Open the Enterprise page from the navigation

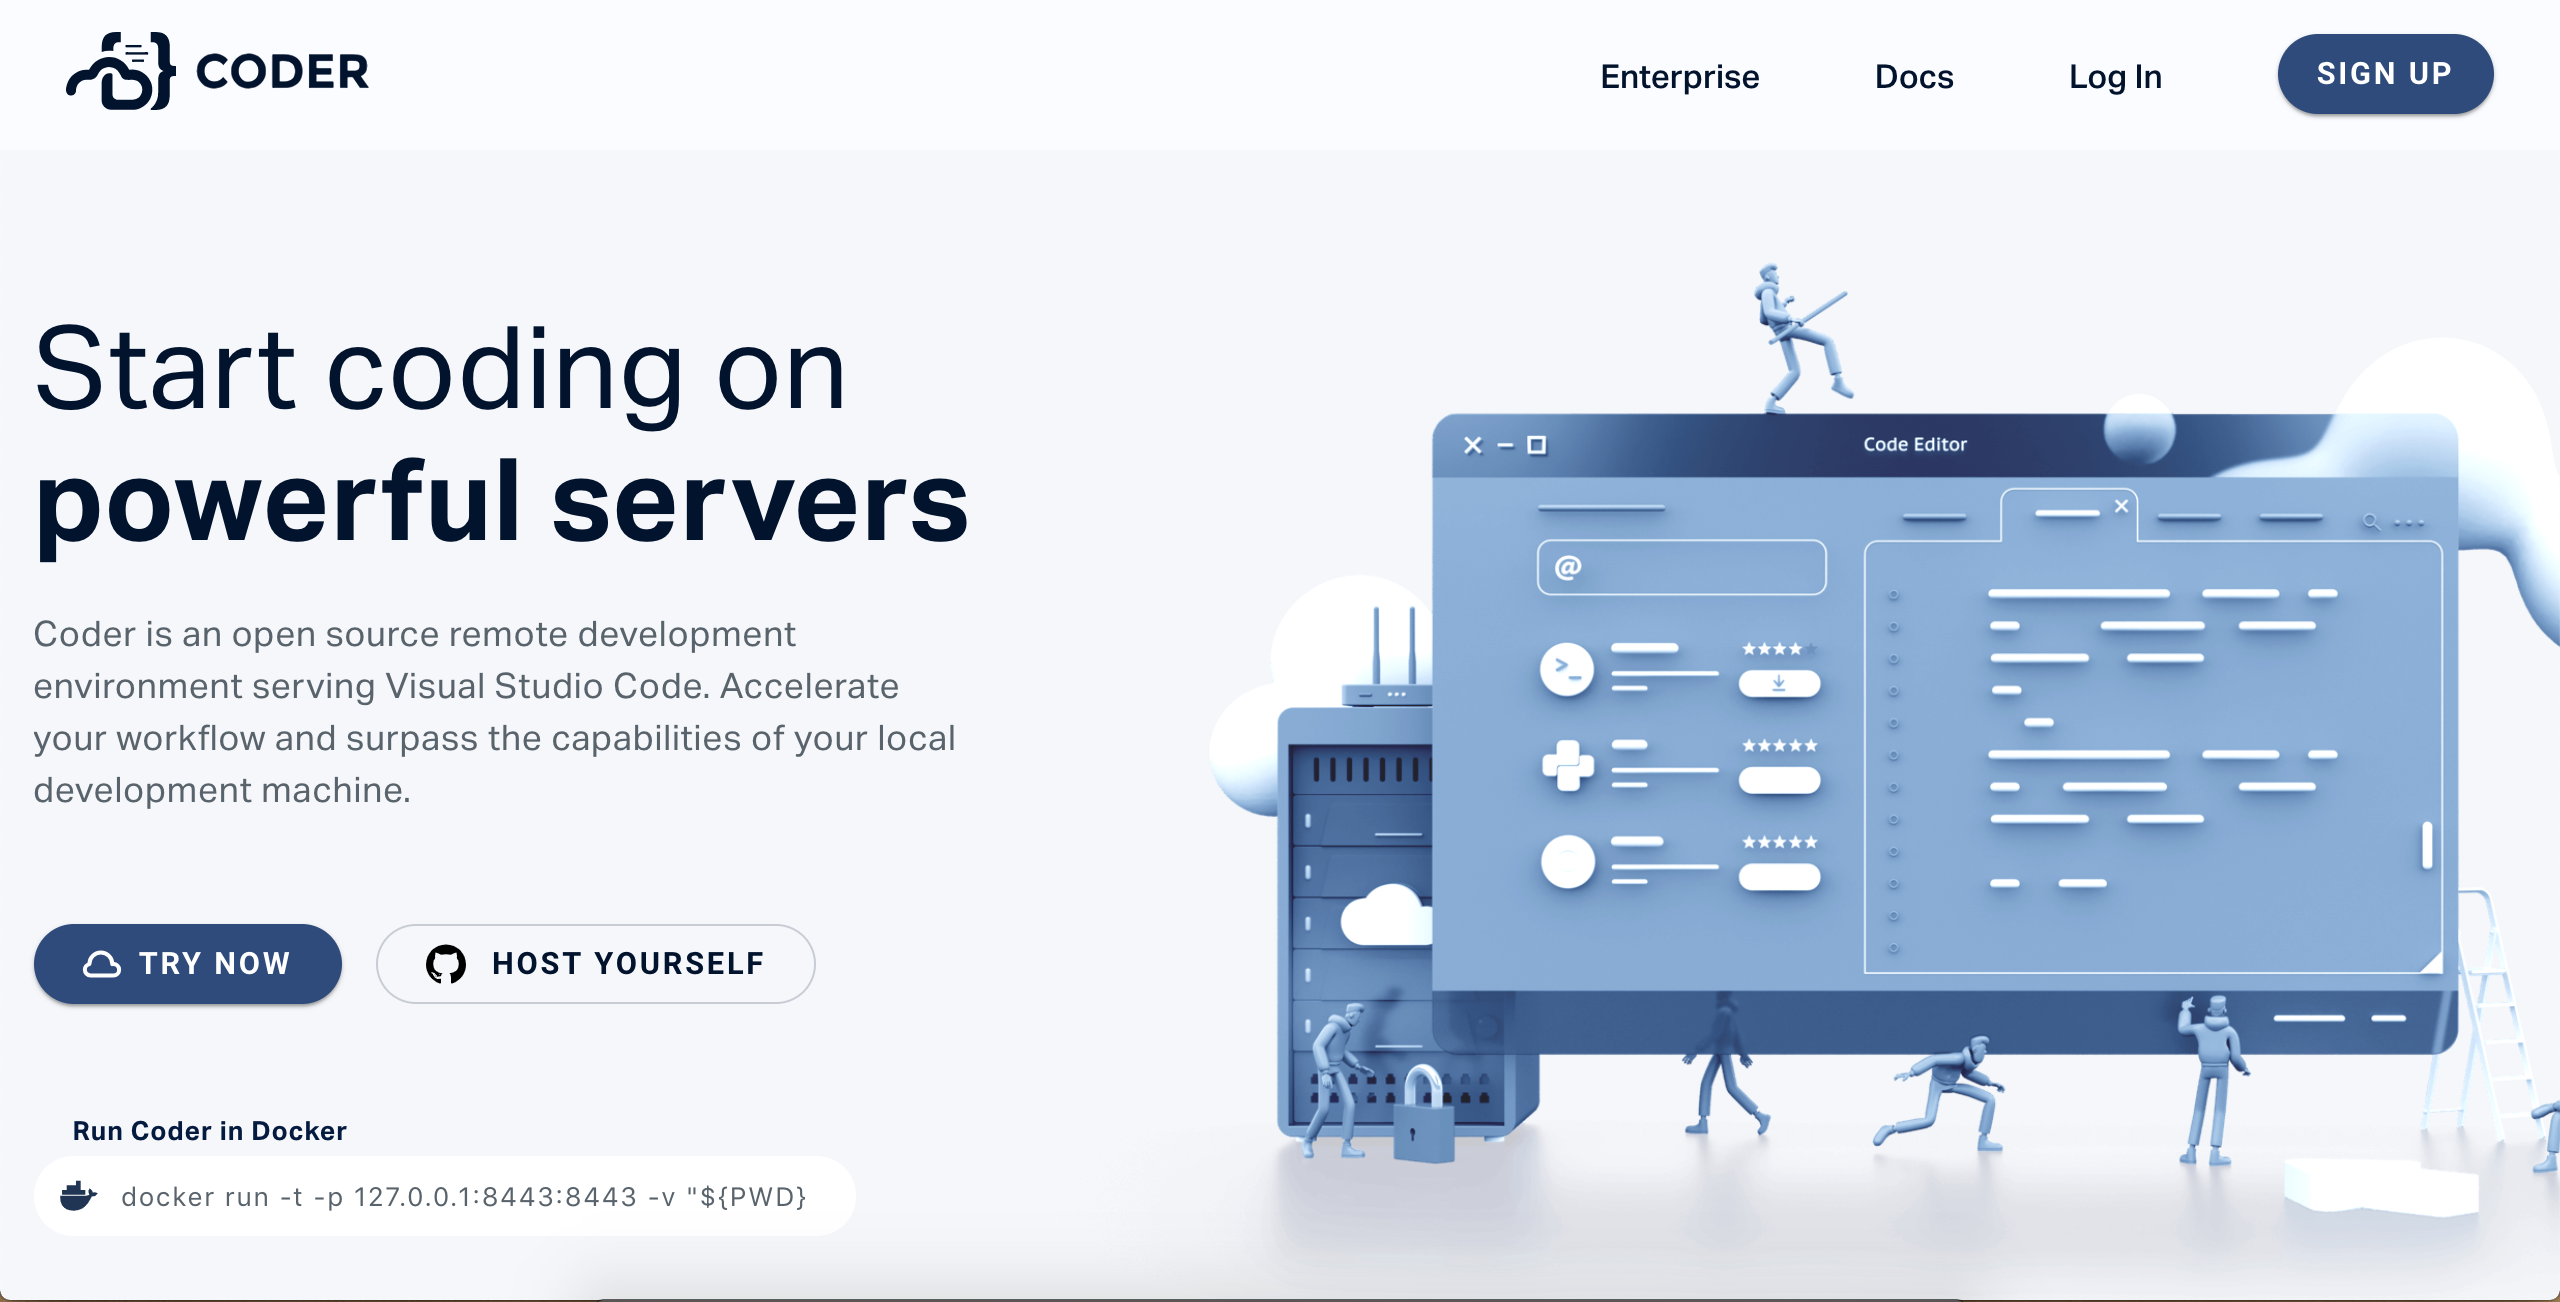tap(1679, 76)
